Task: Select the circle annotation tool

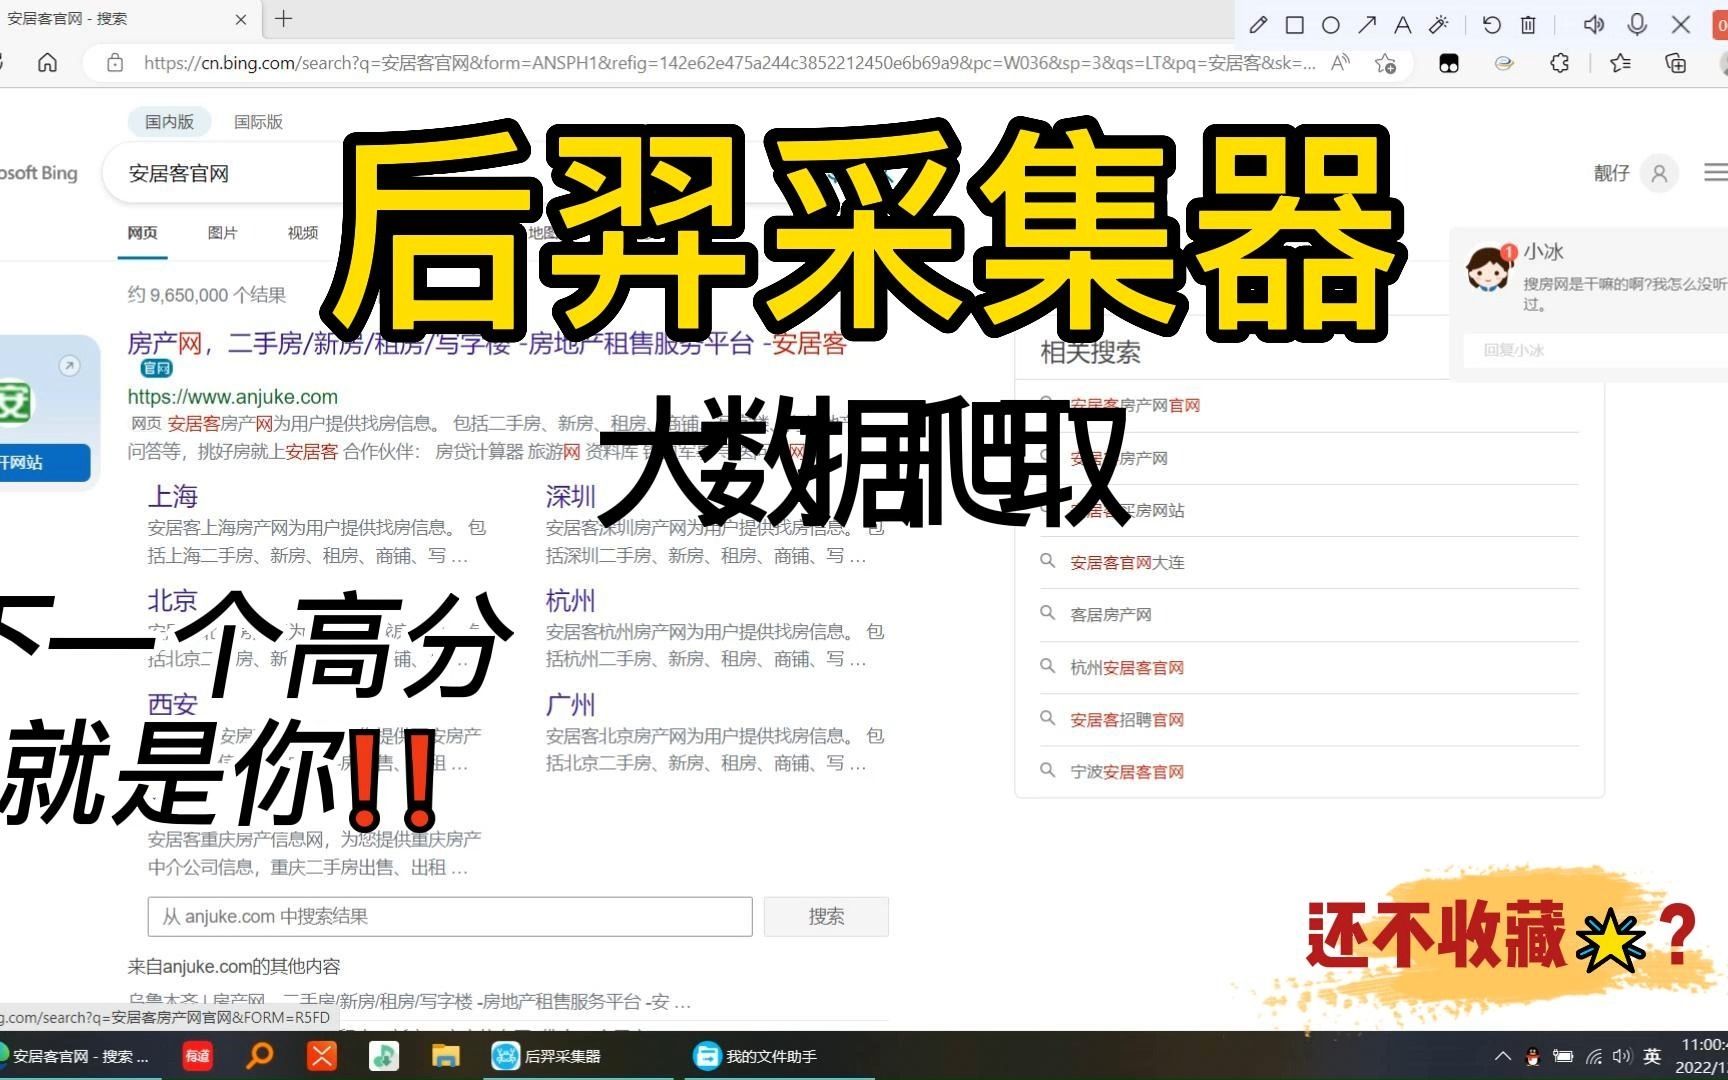Action: (1330, 25)
